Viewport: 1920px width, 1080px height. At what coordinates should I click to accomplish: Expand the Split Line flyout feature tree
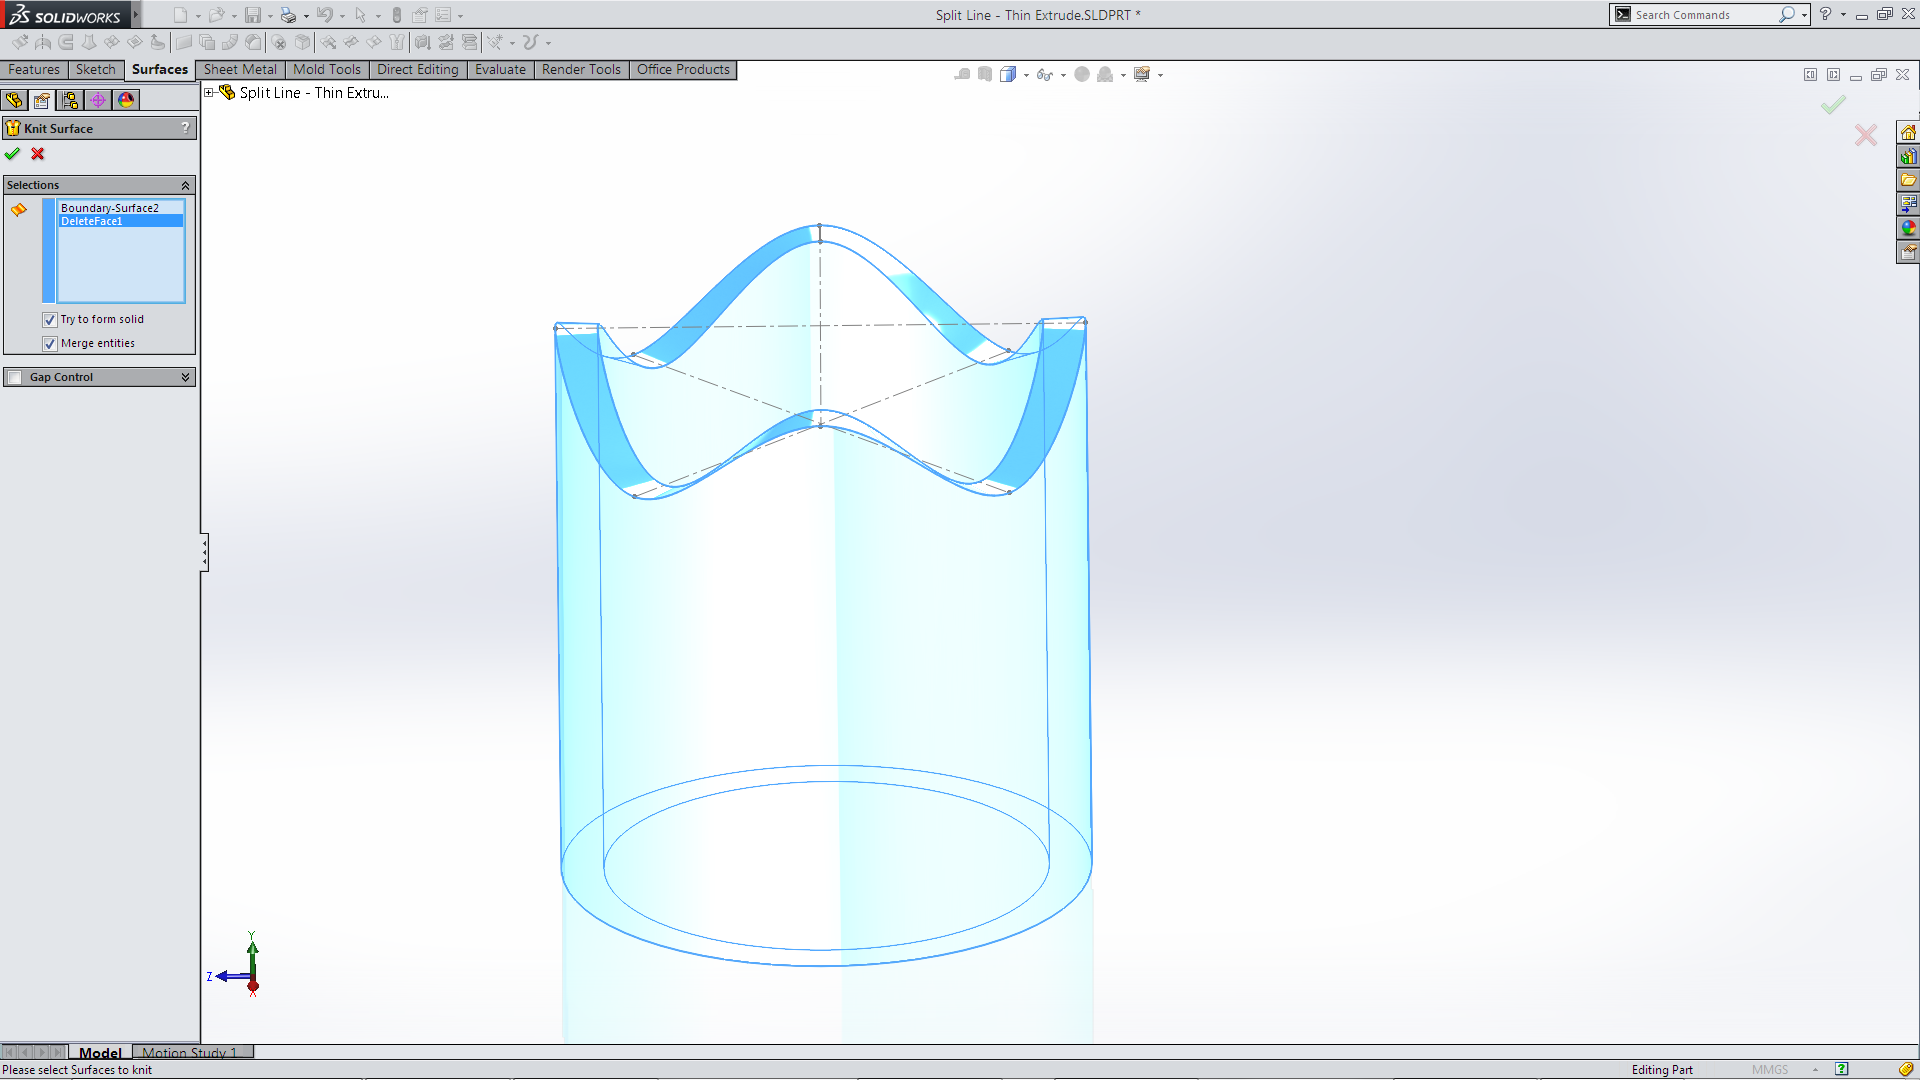tap(209, 93)
